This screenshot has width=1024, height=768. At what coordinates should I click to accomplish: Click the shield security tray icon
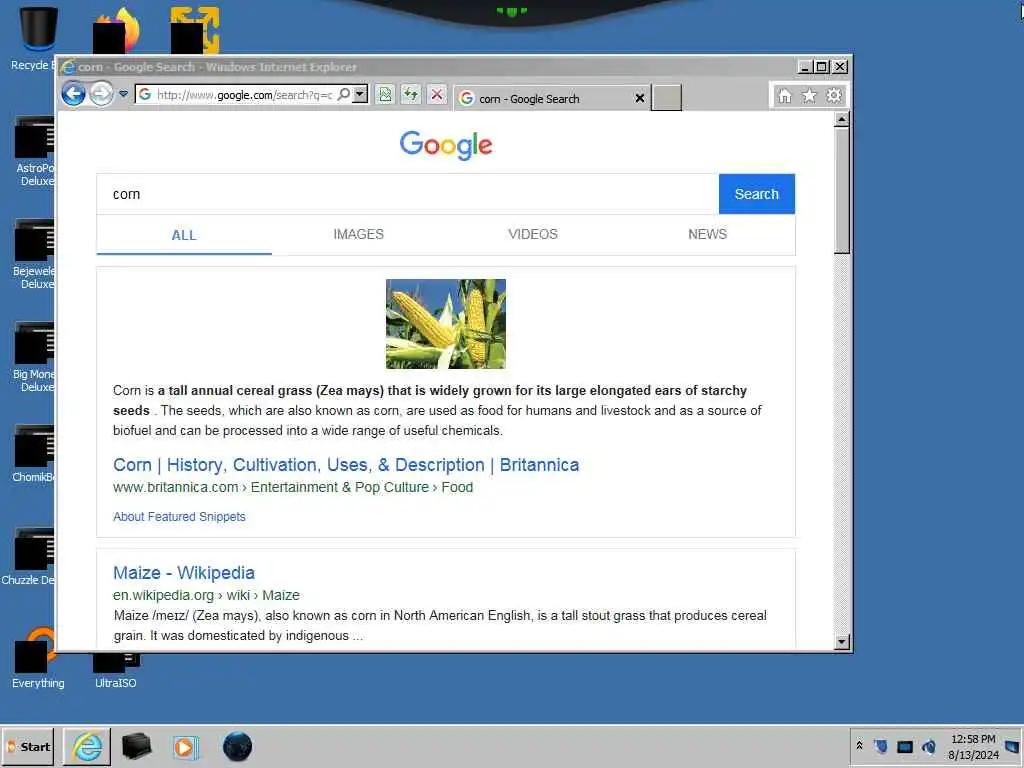point(881,746)
